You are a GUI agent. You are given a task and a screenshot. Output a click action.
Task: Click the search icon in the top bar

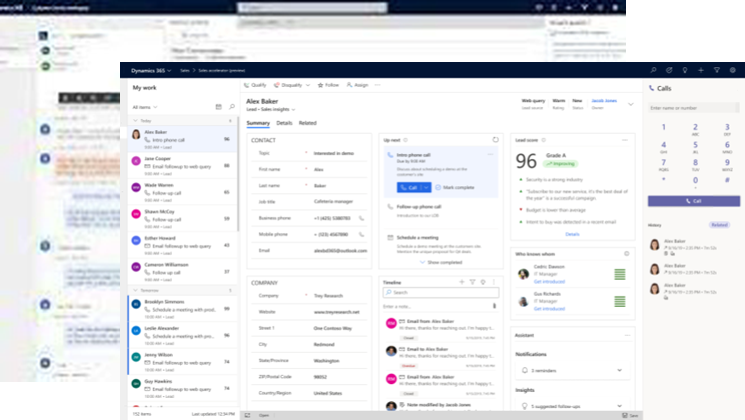(x=653, y=70)
